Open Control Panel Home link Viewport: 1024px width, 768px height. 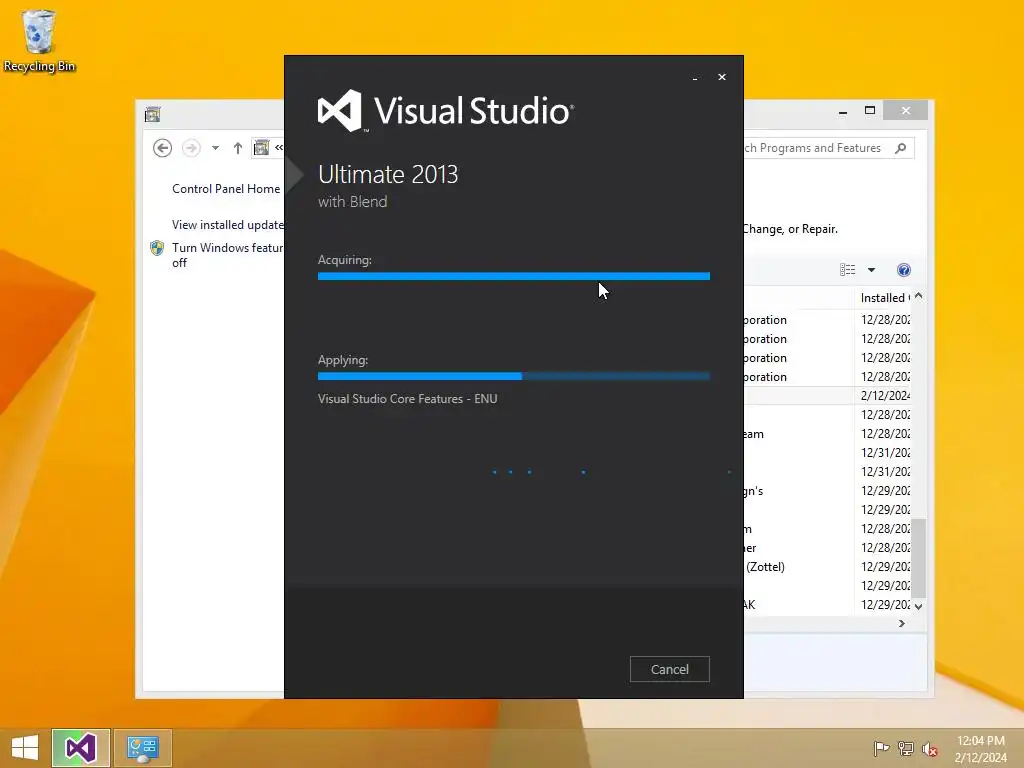click(x=226, y=189)
